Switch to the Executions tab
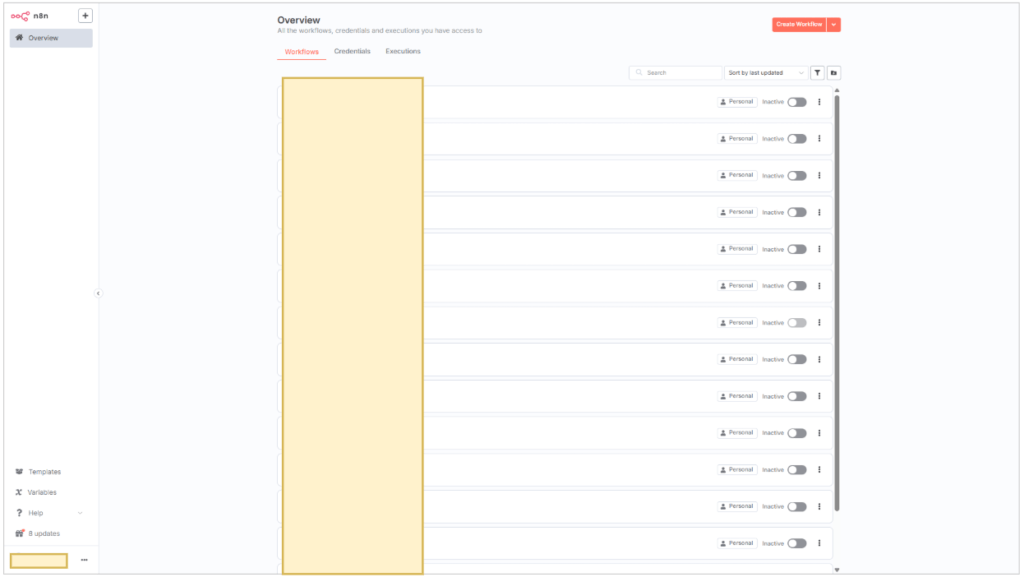1024x577 pixels. (x=403, y=52)
